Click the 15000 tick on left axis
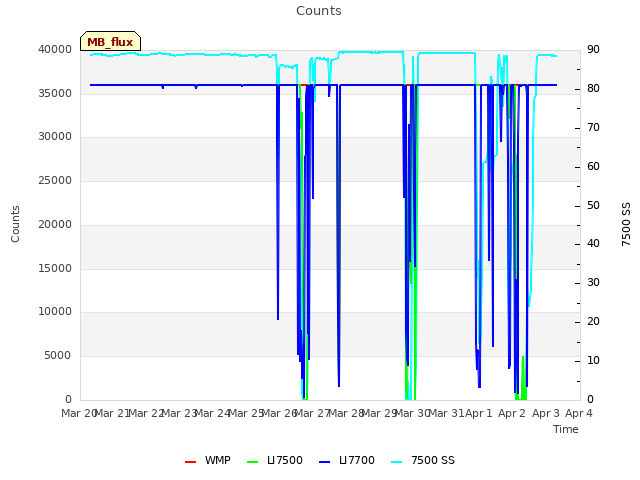This screenshot has width=640, height=480. pos(55,268)
